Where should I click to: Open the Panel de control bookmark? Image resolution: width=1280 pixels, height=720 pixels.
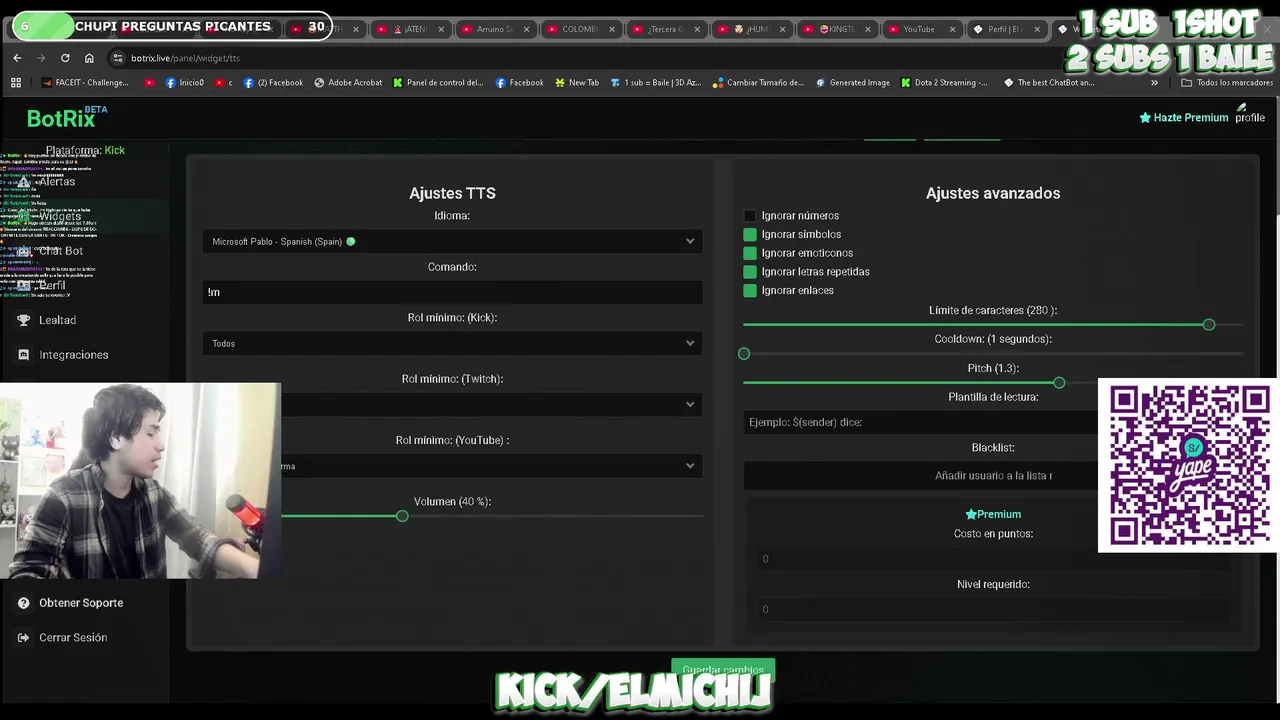438,83
